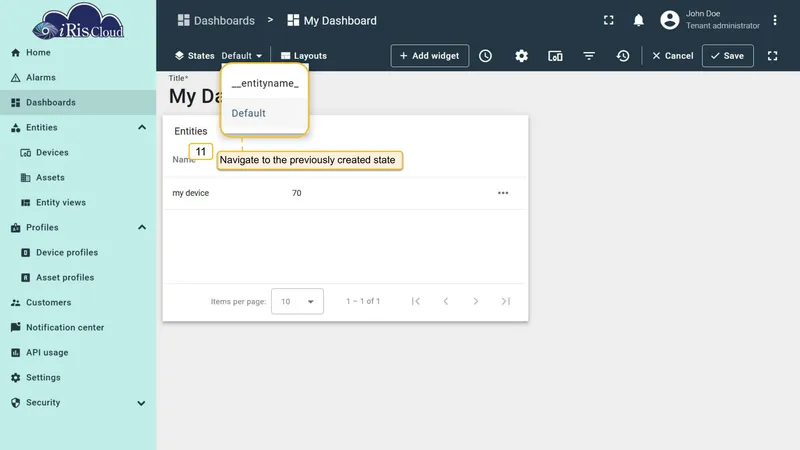Click the Alarms warning triangle icon
800x450 pixels.
(x=16, y=78)
